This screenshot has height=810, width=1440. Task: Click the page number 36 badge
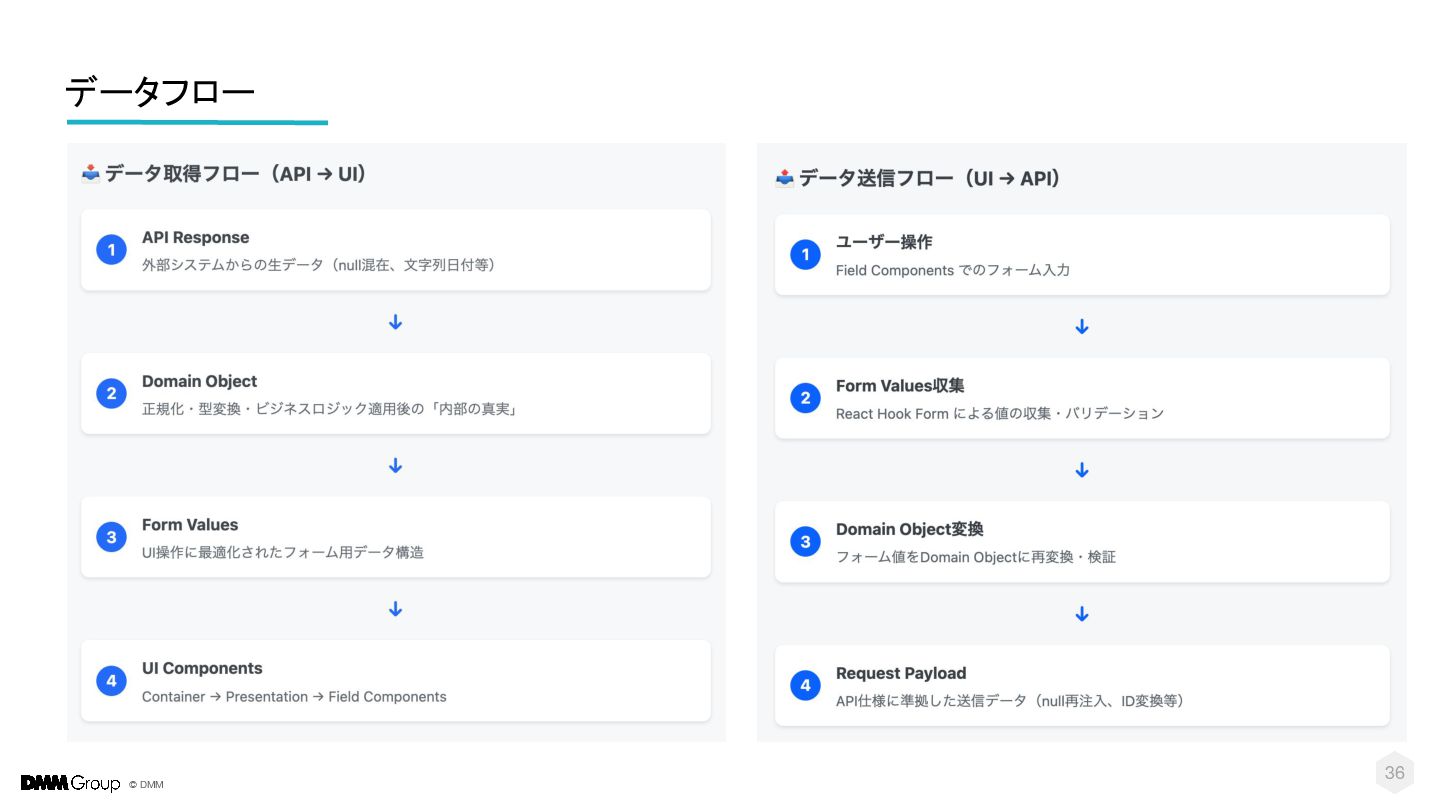1395,772
